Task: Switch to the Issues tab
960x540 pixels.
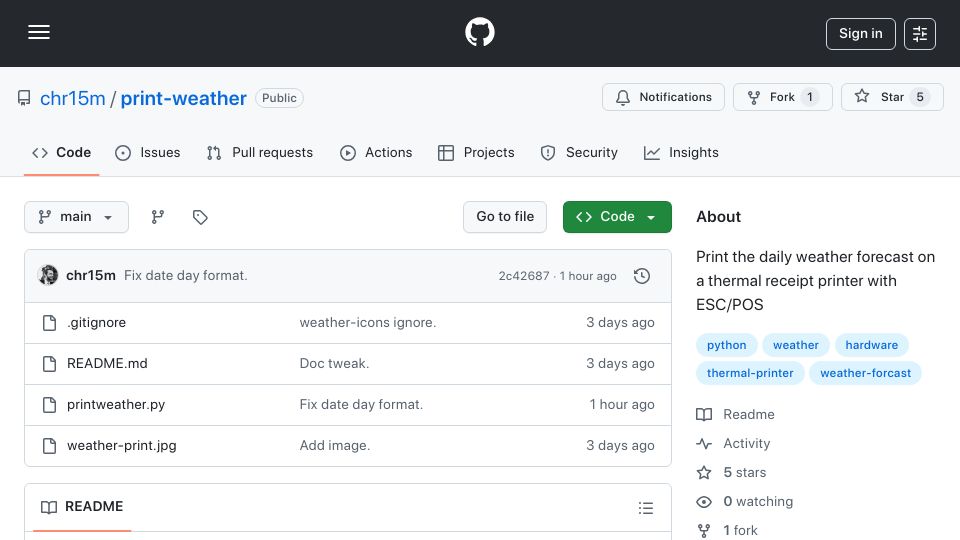Action: pos(148,152)
